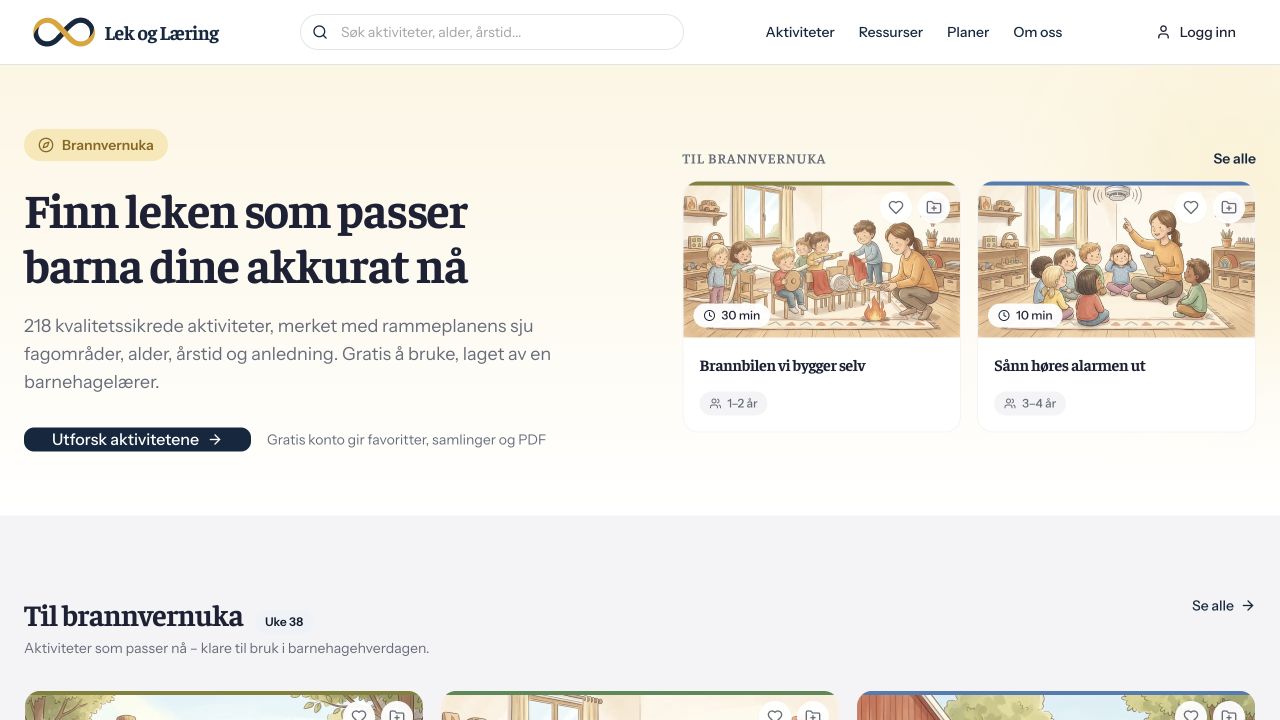Click the "Aktiviteter som passer nå" subtitle
Viewport: 1280px width, 720px height.
226,648
